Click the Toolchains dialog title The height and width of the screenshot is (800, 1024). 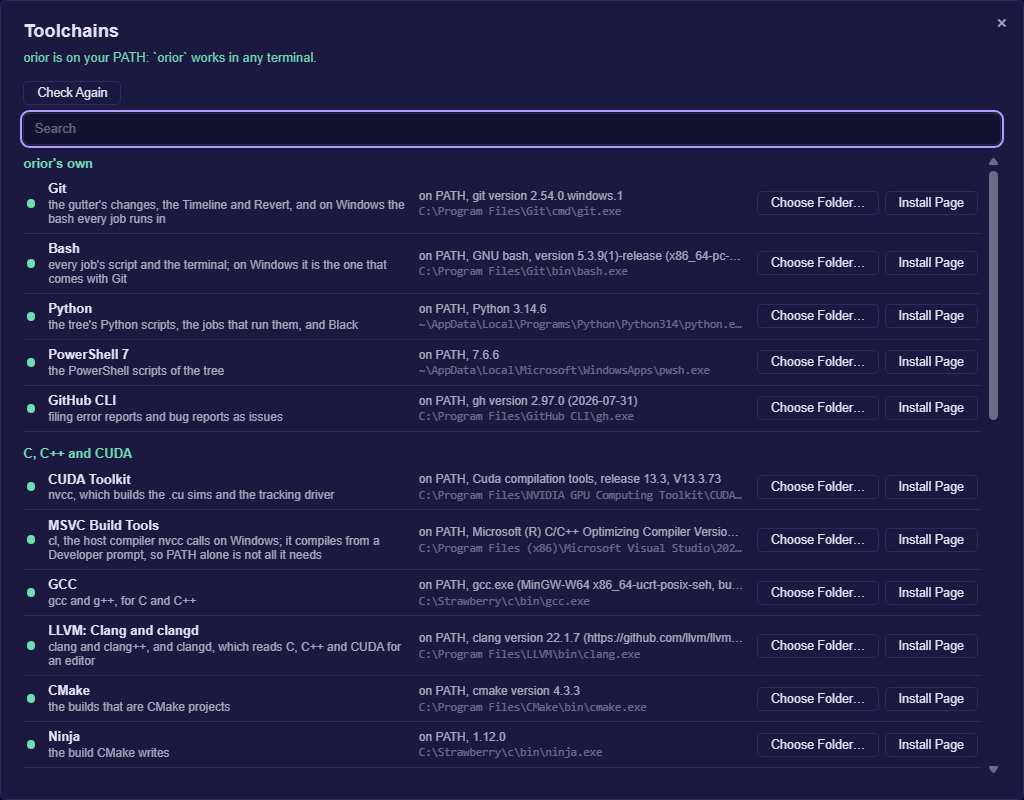point(72,31)
